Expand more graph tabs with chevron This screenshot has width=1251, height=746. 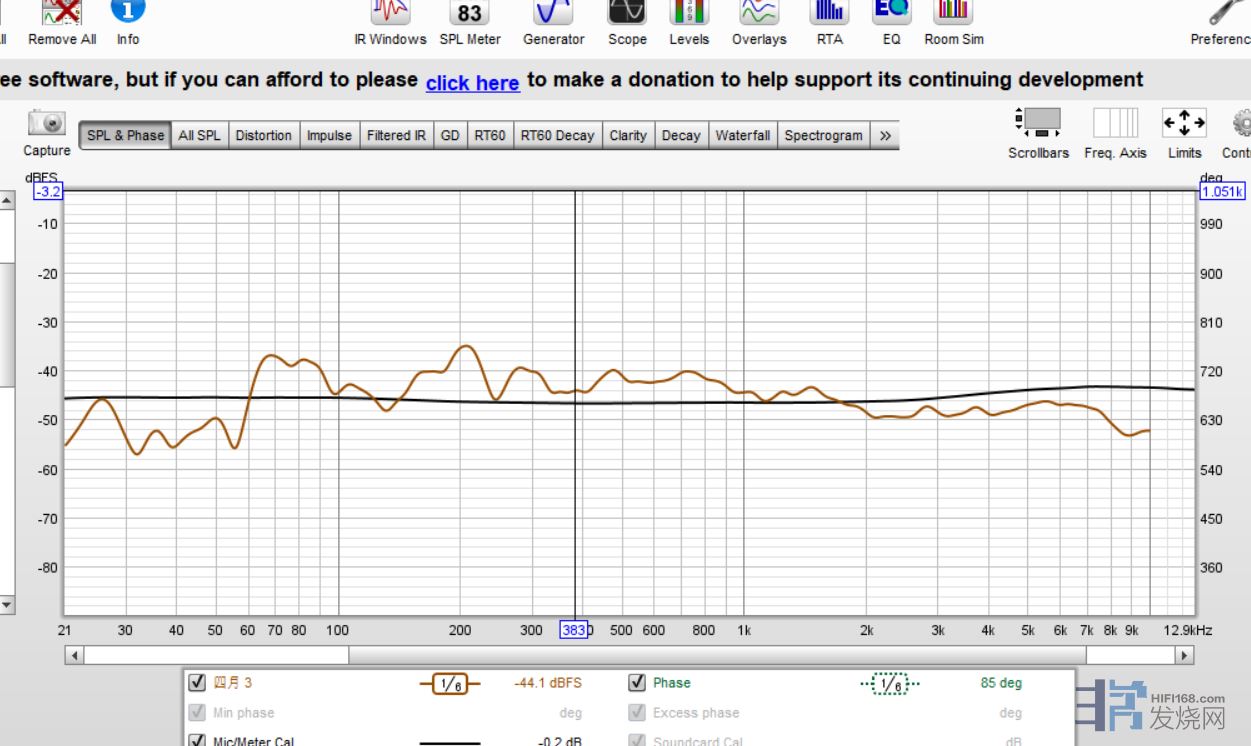[885, 136]
